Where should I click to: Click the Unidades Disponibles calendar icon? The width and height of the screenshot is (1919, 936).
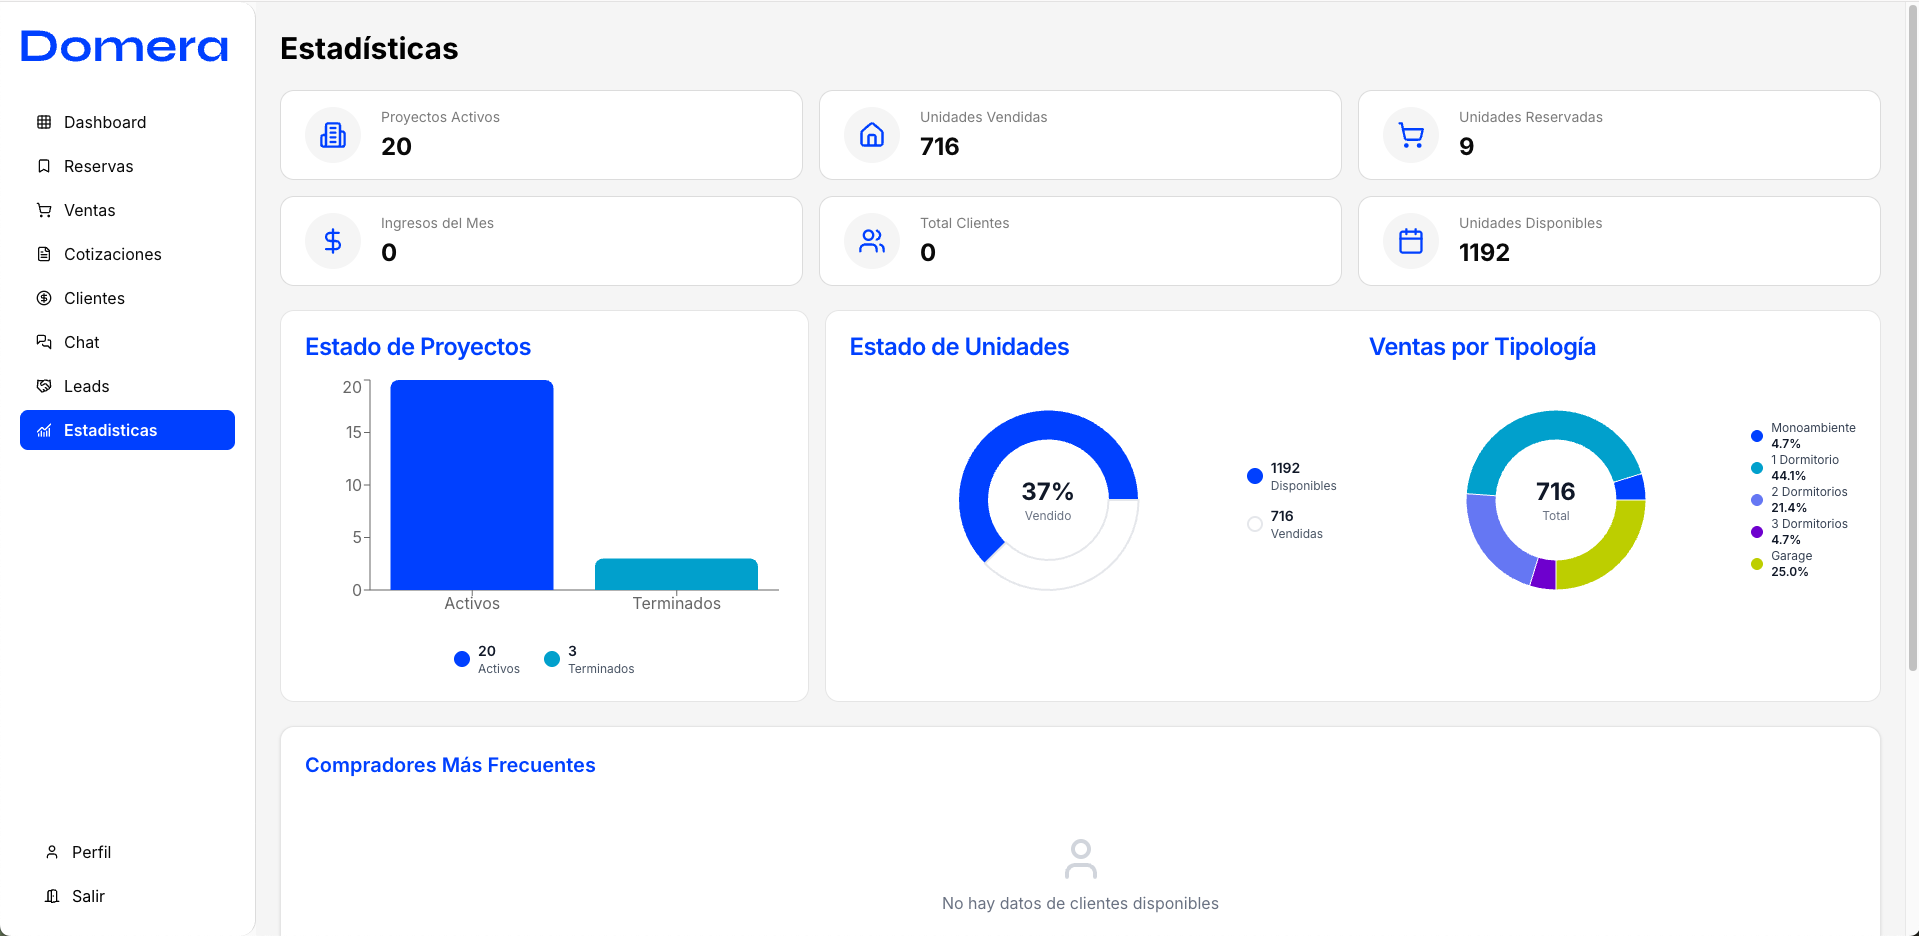coord(1410,240)
